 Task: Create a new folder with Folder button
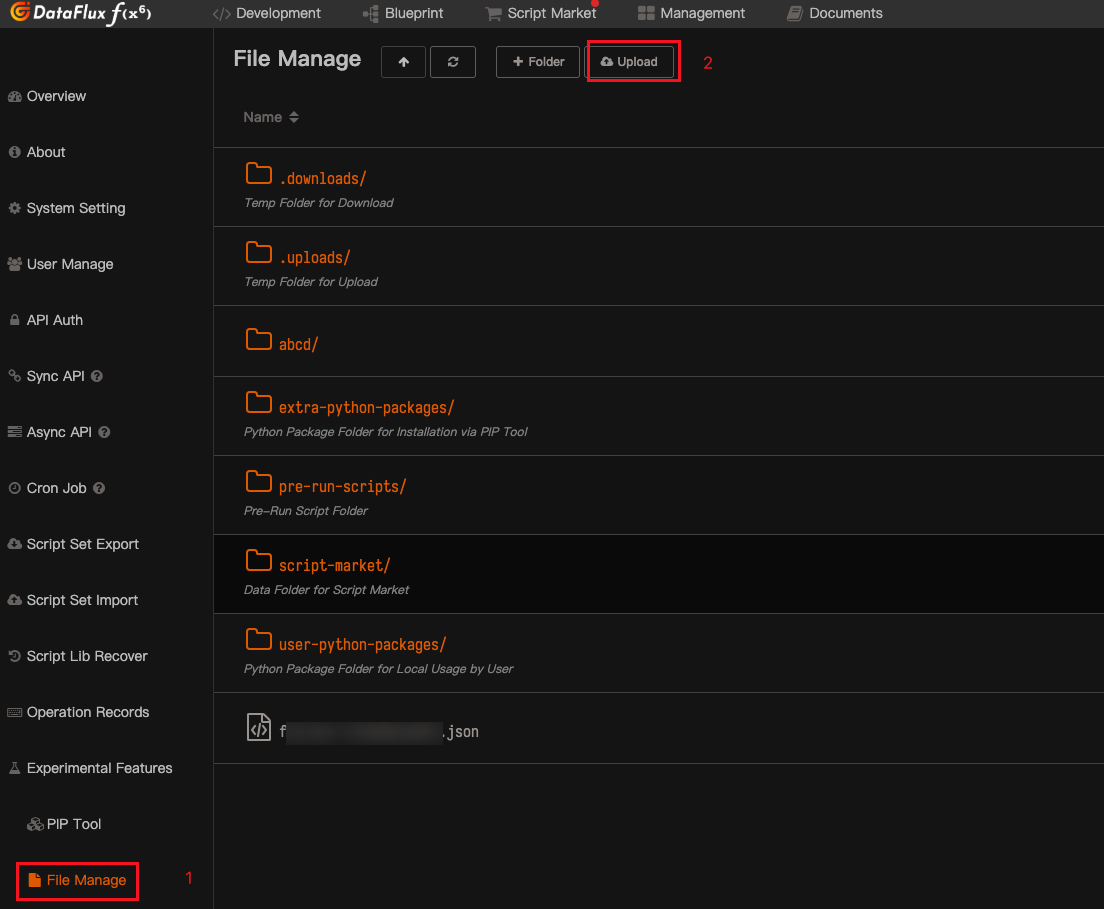click(538, 62)
